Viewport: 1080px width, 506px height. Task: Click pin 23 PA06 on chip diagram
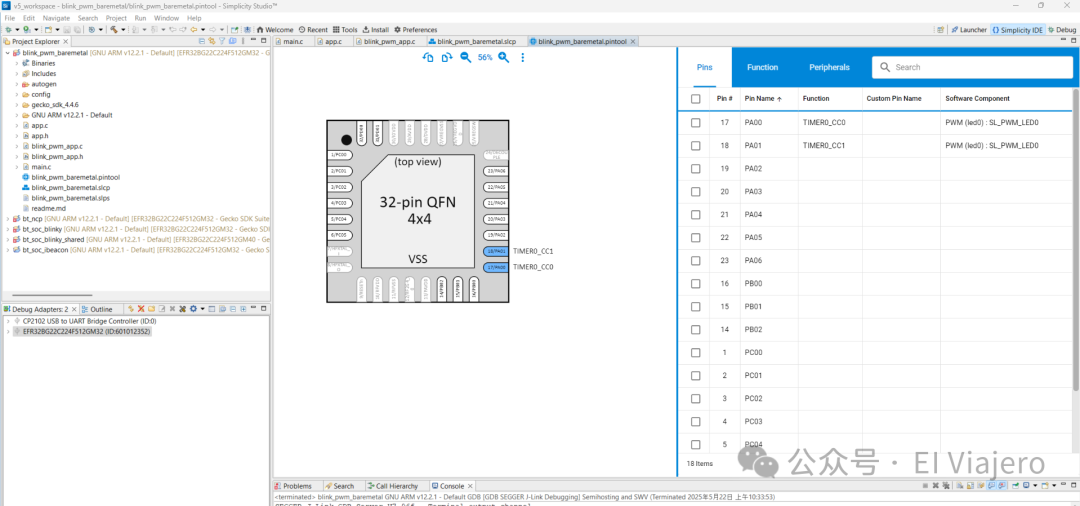[496, 170]
